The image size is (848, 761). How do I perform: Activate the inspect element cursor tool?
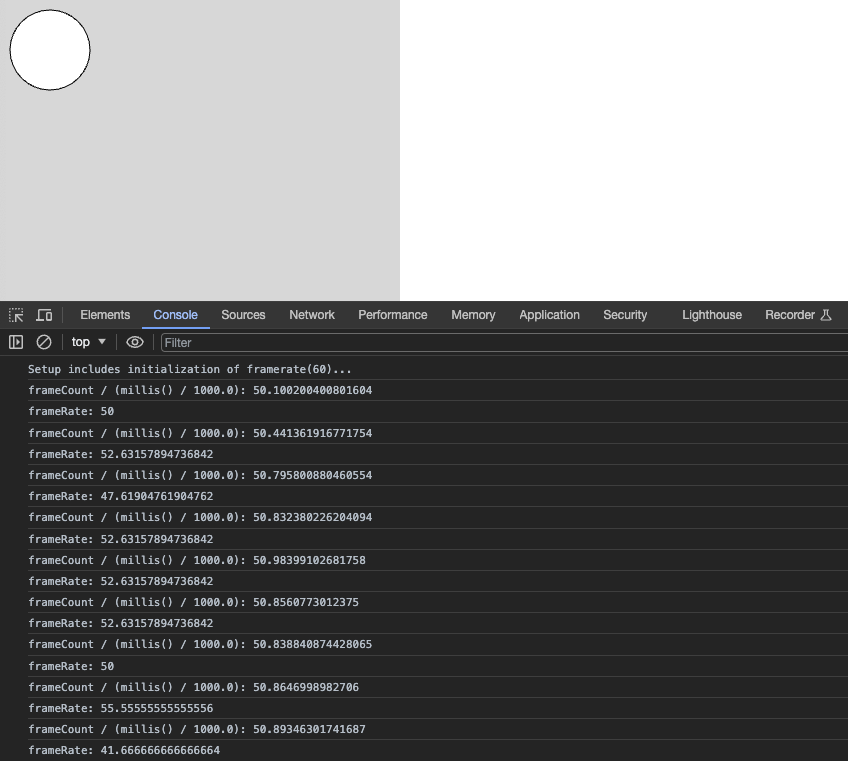pyautogui.click(x=15, y=315)
